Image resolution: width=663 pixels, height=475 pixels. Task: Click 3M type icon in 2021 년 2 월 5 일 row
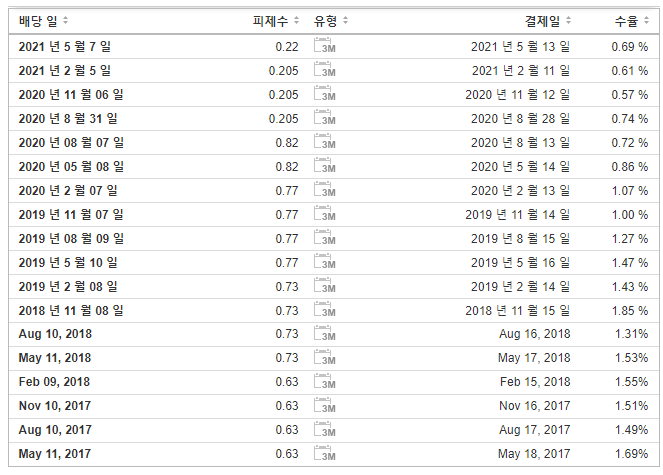point(325,70)
